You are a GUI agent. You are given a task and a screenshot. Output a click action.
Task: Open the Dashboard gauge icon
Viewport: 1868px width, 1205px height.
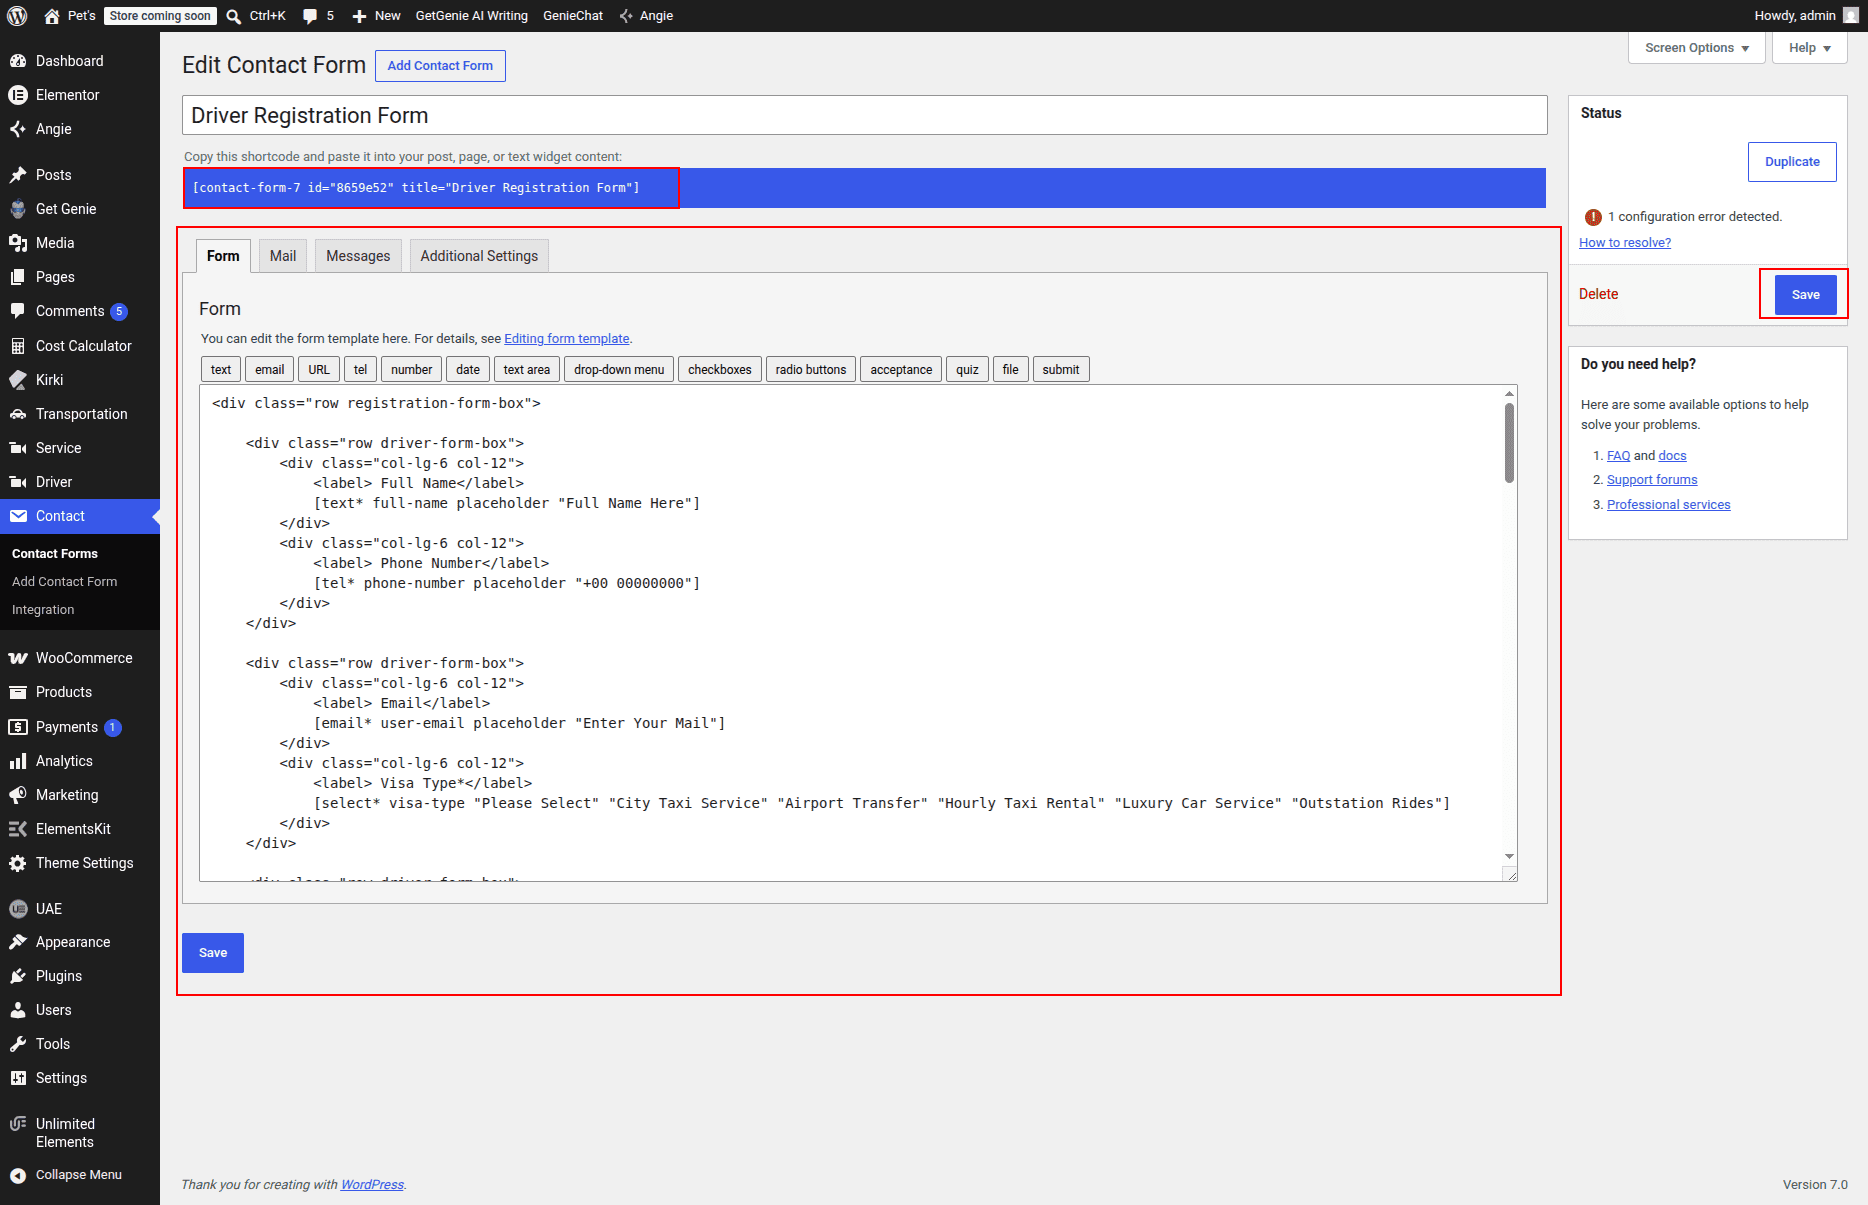tap(18, 61)
